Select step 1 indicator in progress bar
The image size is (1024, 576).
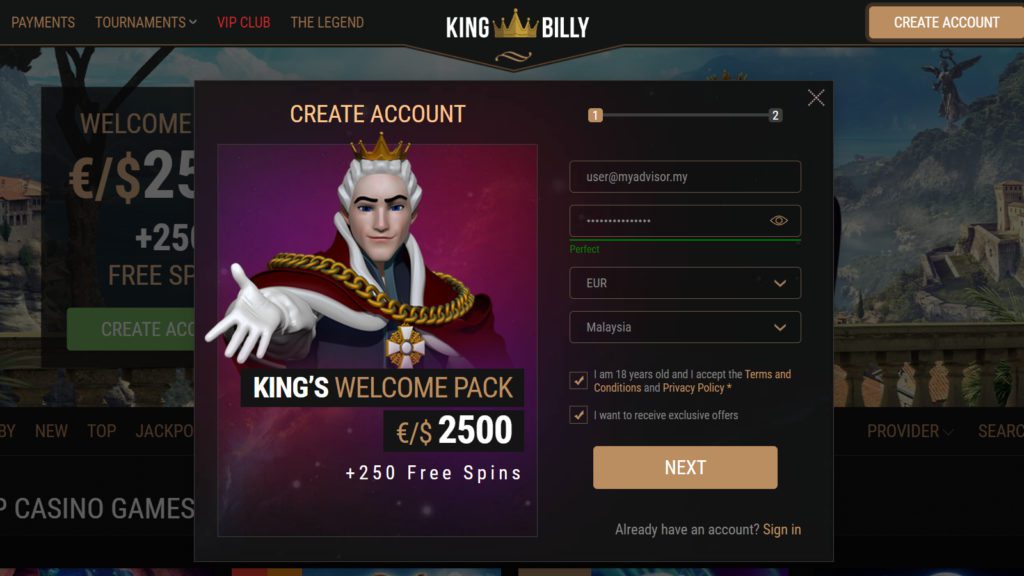pyautogui.click(x=595, y=116)
